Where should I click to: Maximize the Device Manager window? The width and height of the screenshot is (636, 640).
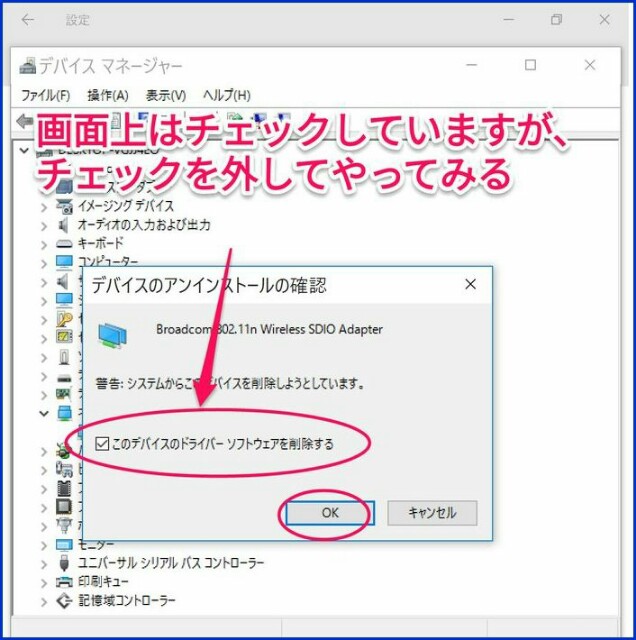tap(530, 65)
